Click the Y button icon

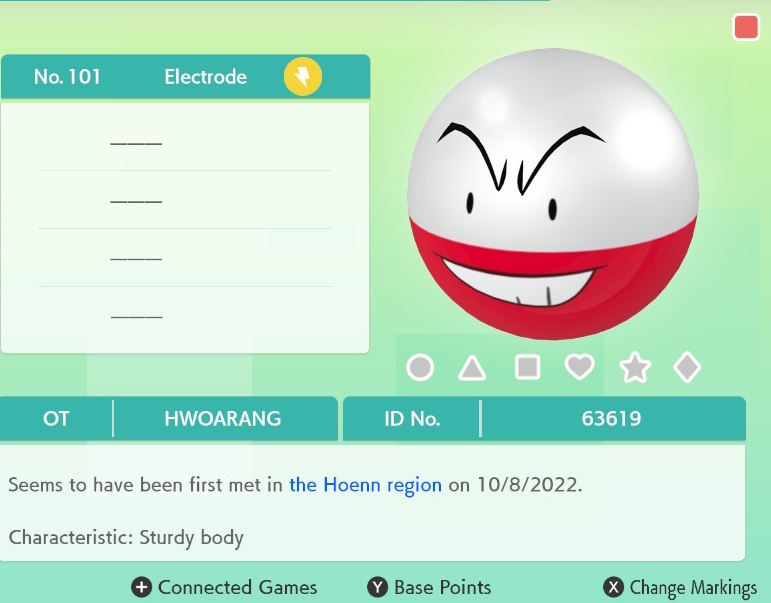tap(378, 587)
